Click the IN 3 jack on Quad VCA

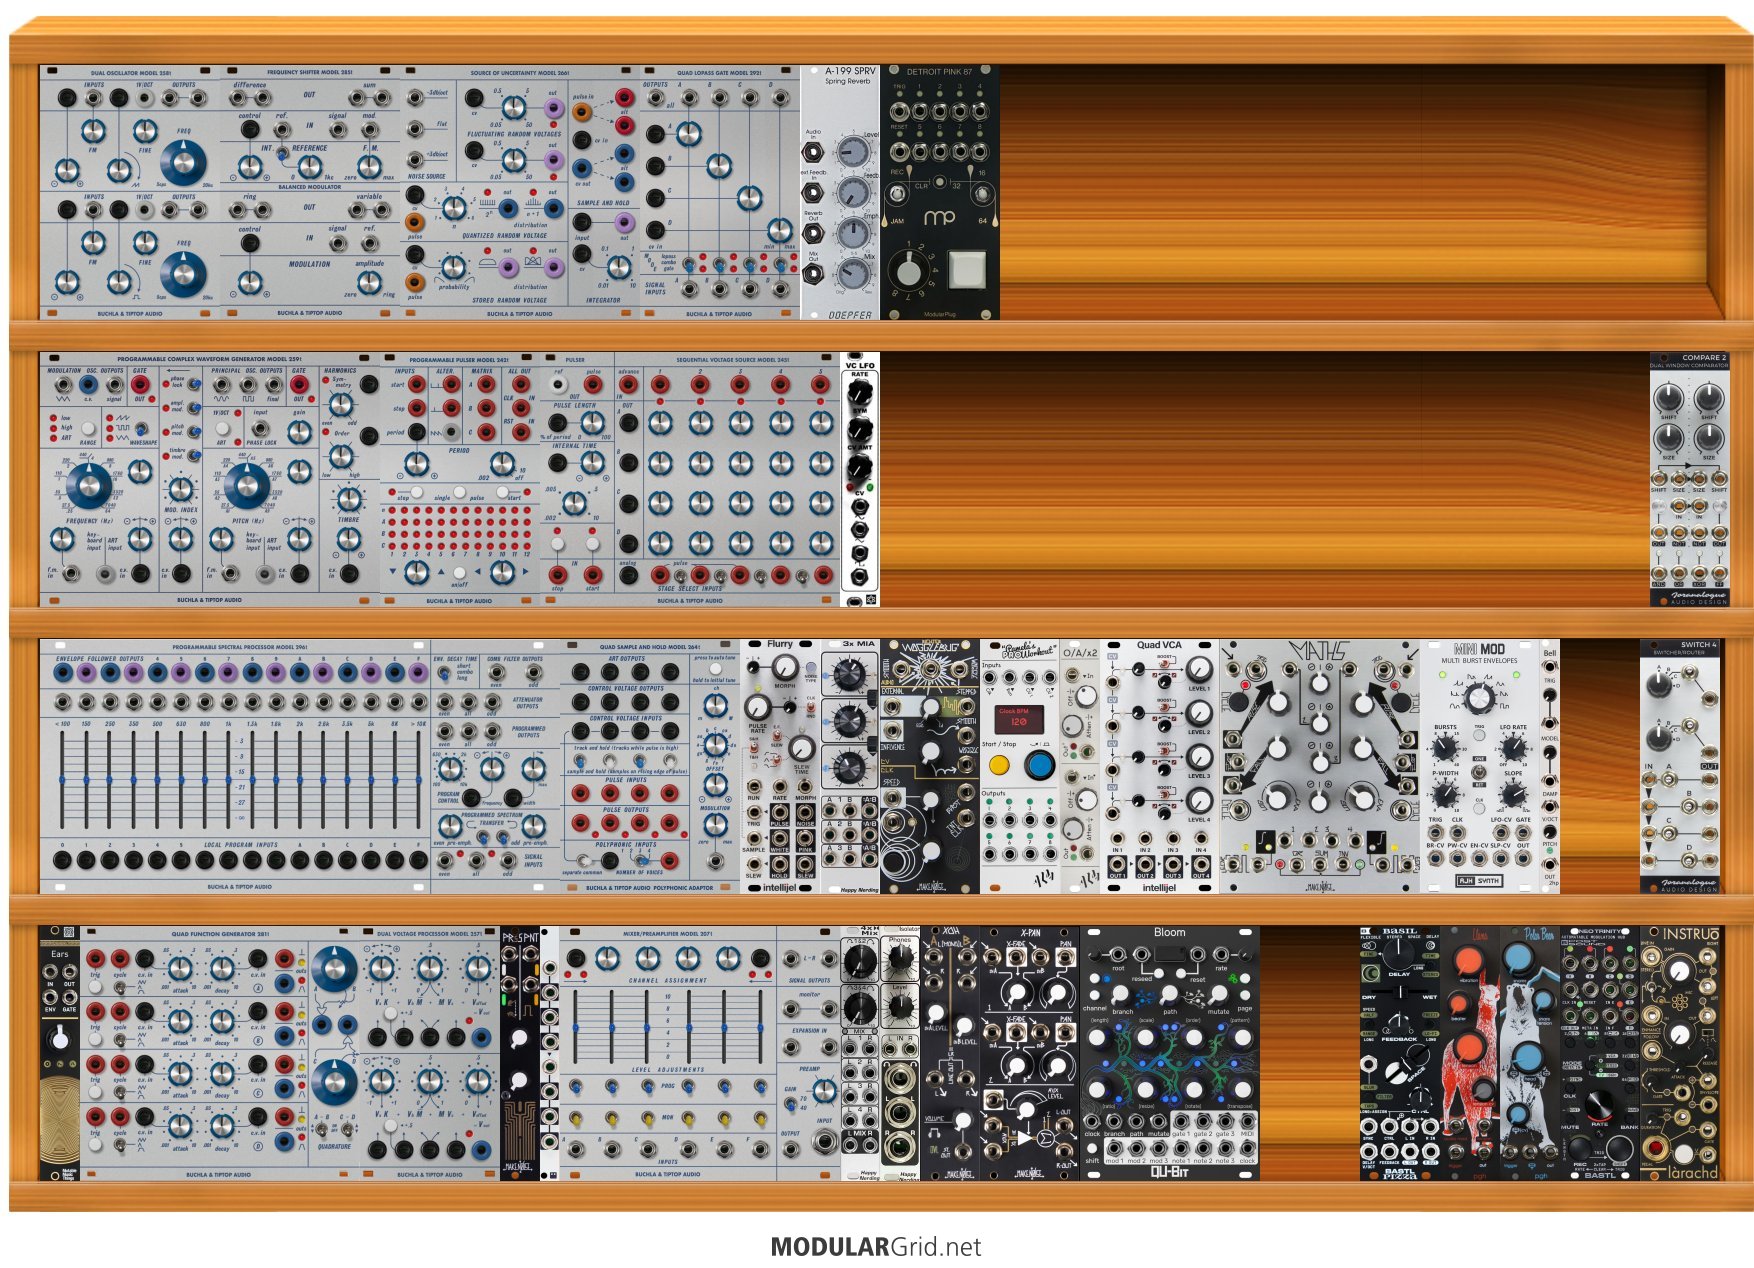pos(1173,839)
